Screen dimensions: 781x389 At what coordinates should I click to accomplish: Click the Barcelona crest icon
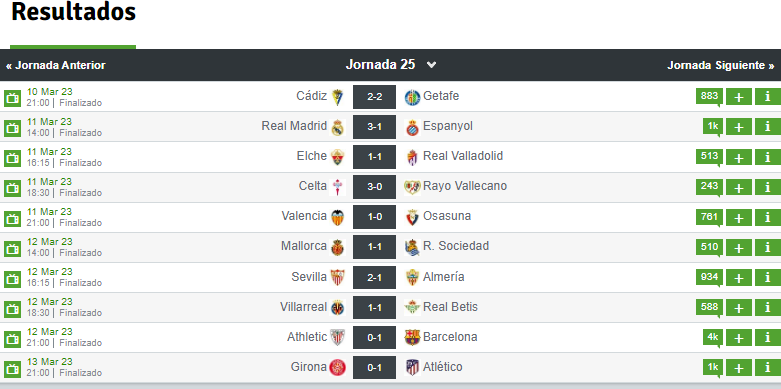(x=412, y=338)
